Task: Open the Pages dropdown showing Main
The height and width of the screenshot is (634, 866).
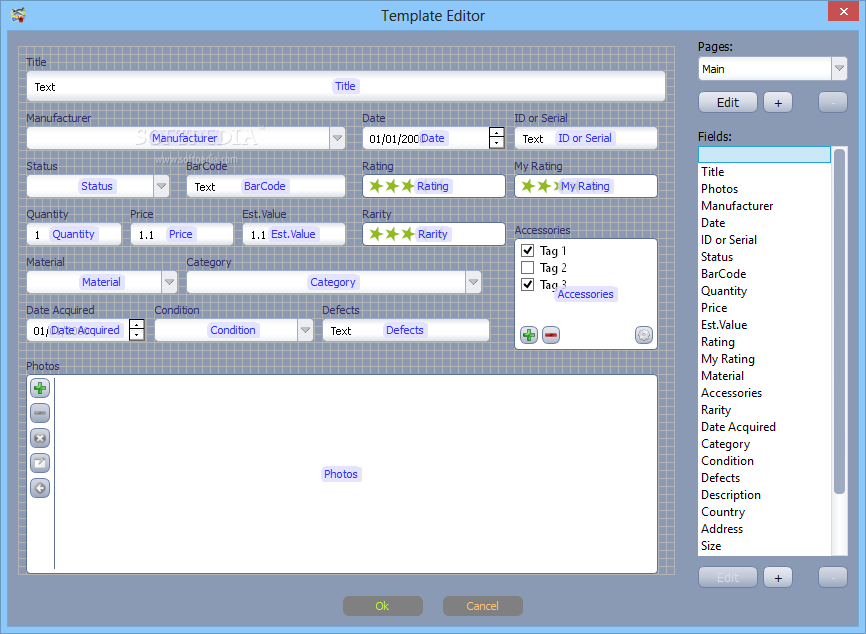Action: point(772,68)
